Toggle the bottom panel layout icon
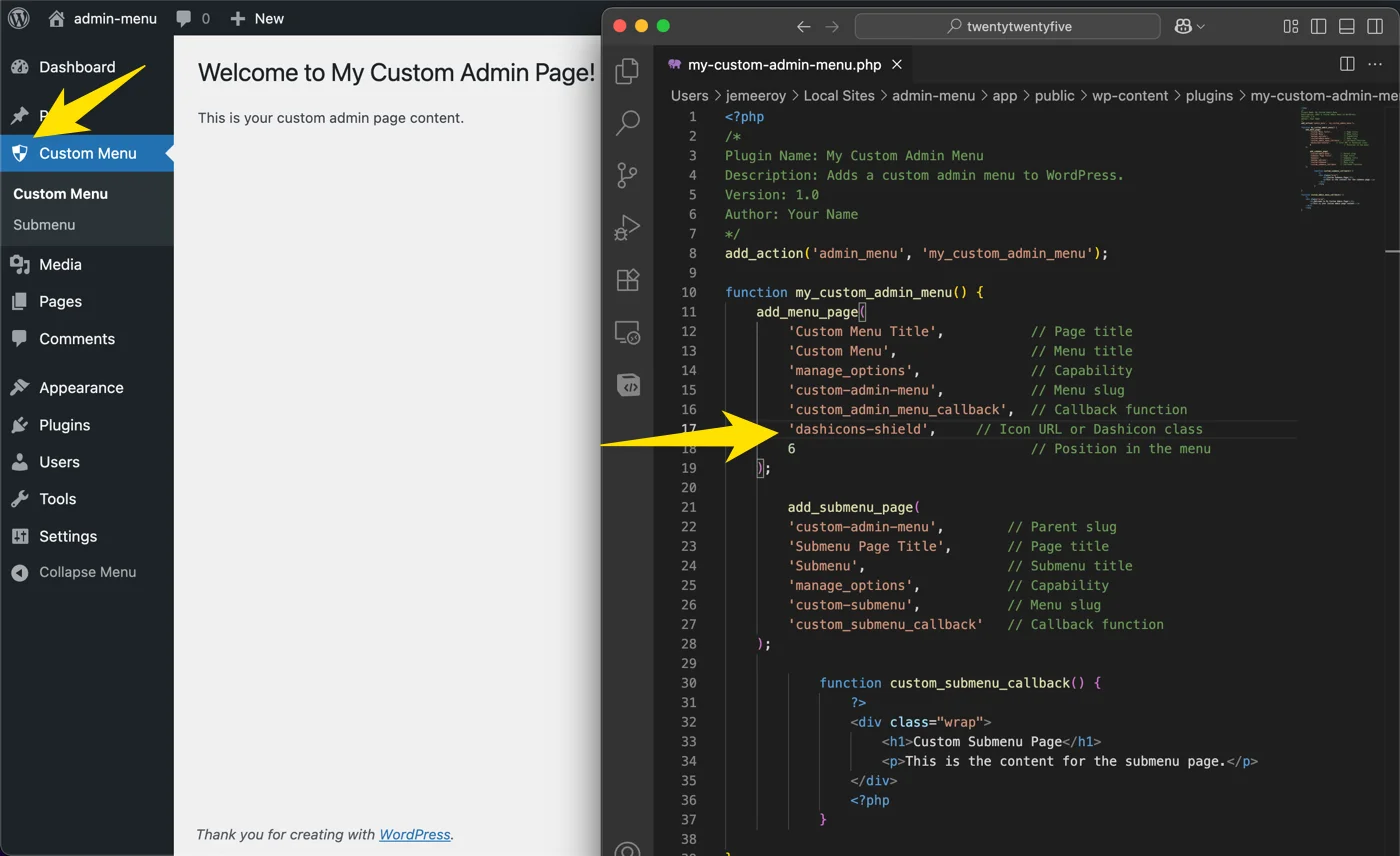Viewport: 1400px width, 856px height. 1345,26
